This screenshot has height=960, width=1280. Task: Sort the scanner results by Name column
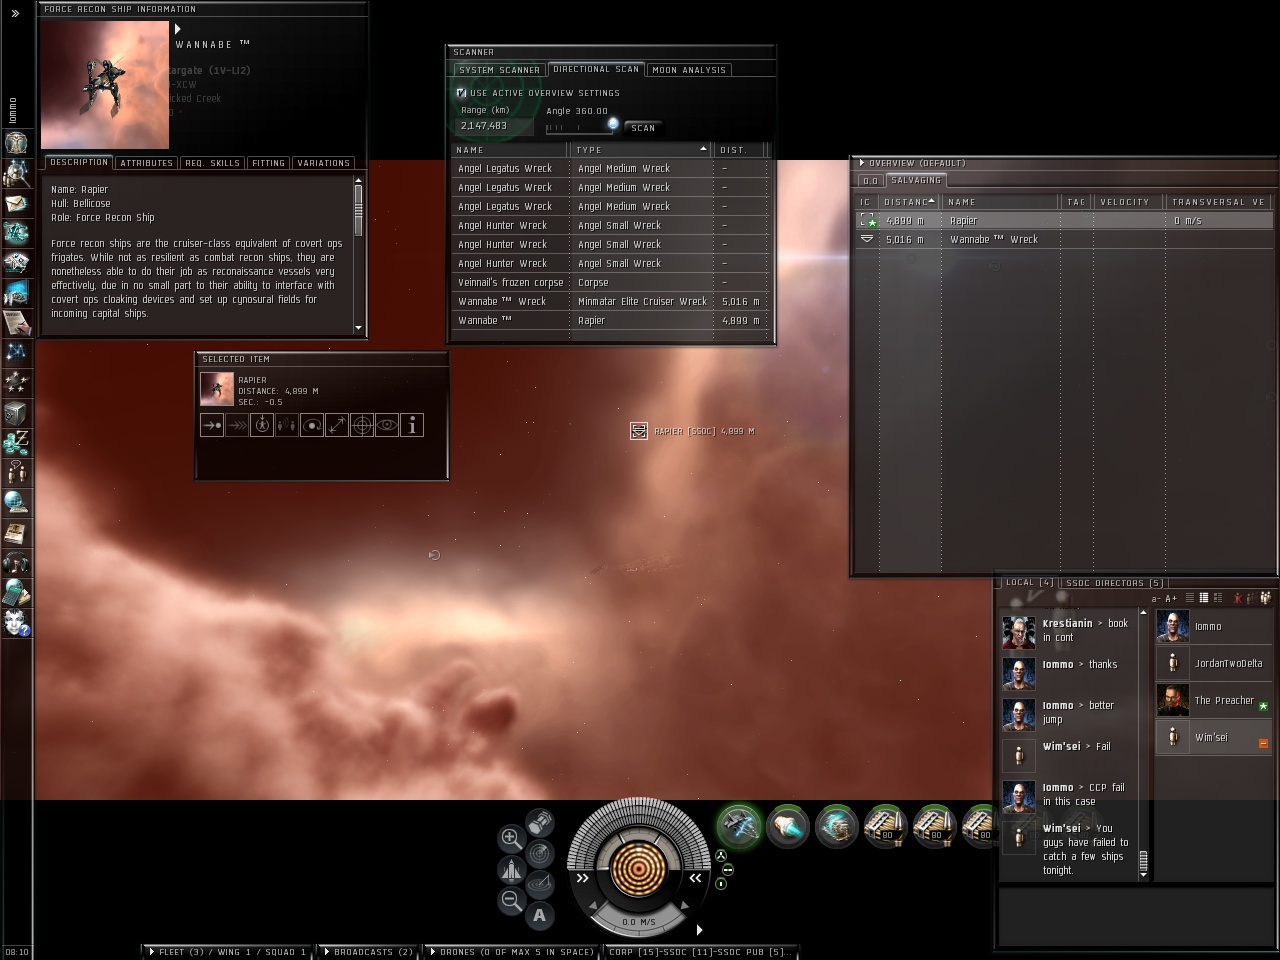pos(510,150)
